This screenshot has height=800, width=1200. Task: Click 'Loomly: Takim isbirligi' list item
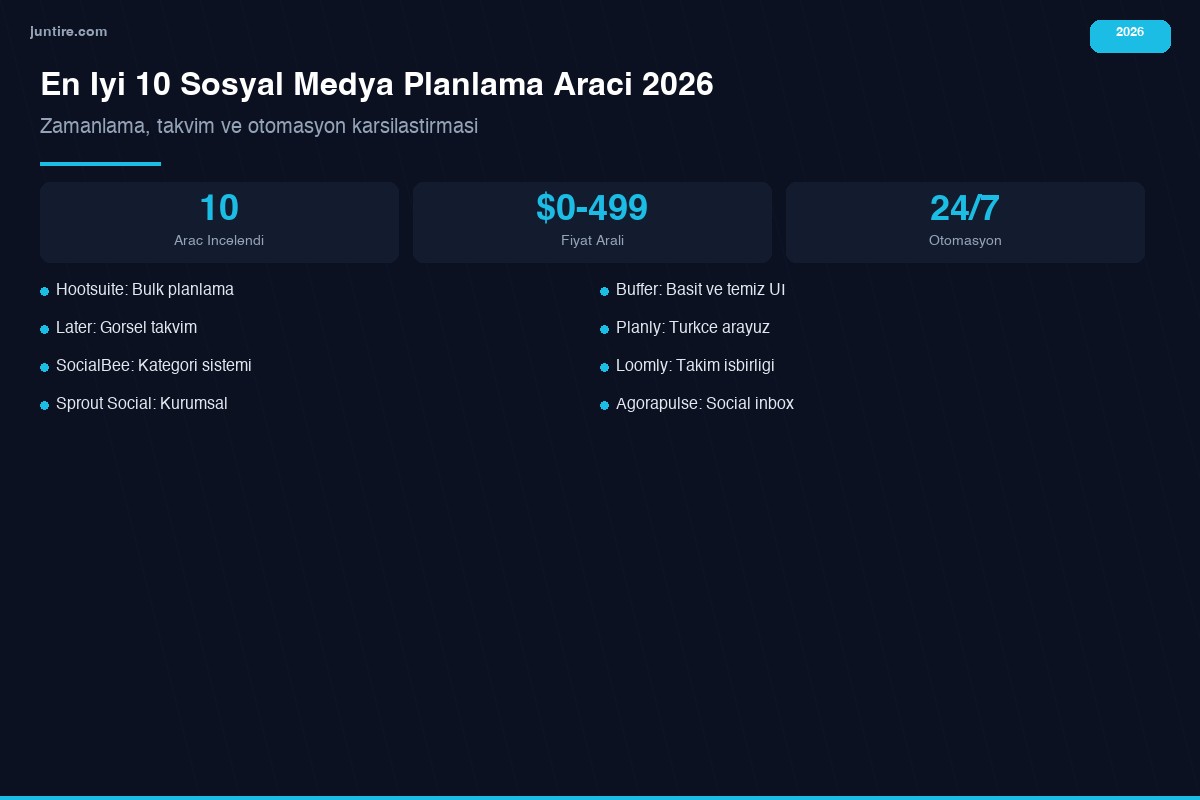695,366
